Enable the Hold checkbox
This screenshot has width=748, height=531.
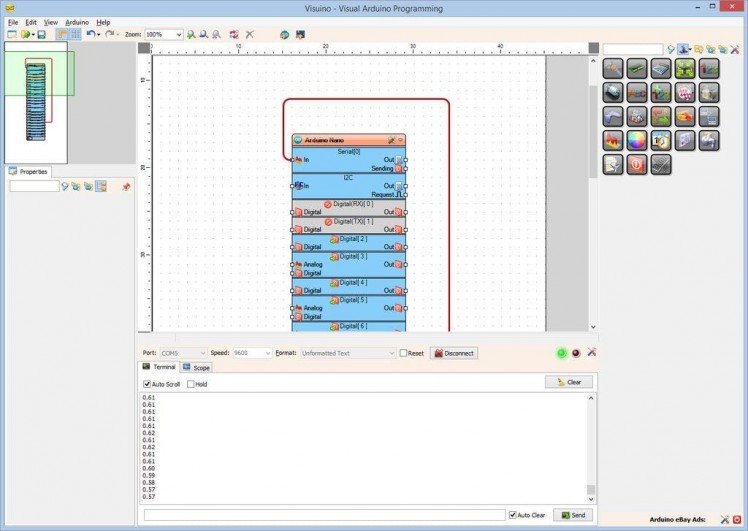pos(190,384)
